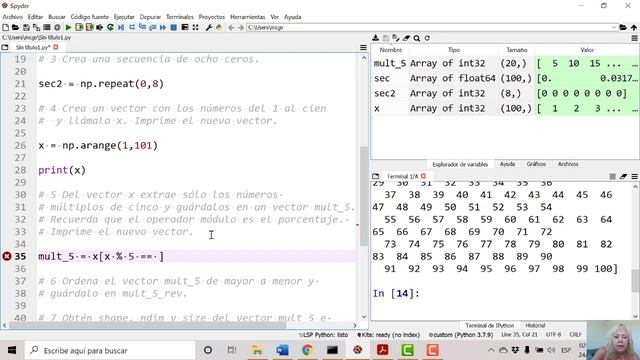The height and width of the screenshot is (360, 640).
Task: Expand the working directory path dropdown
Action: (x=614, y=27)
